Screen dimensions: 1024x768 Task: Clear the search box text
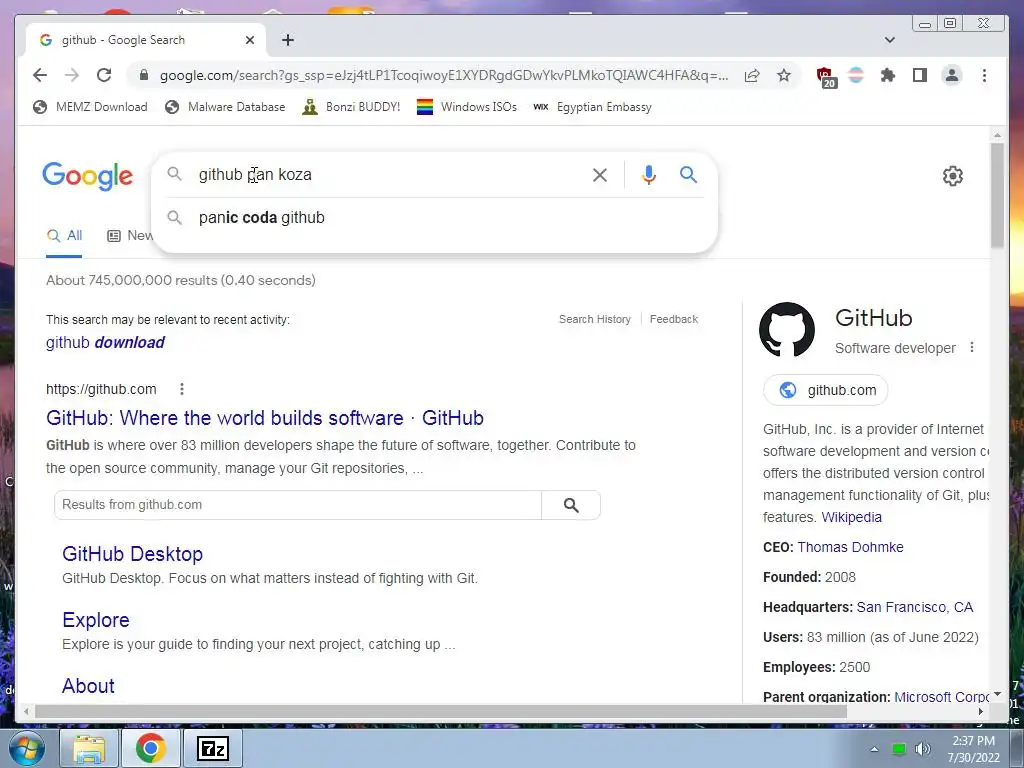pyautogui.click(x=600, y=174)
